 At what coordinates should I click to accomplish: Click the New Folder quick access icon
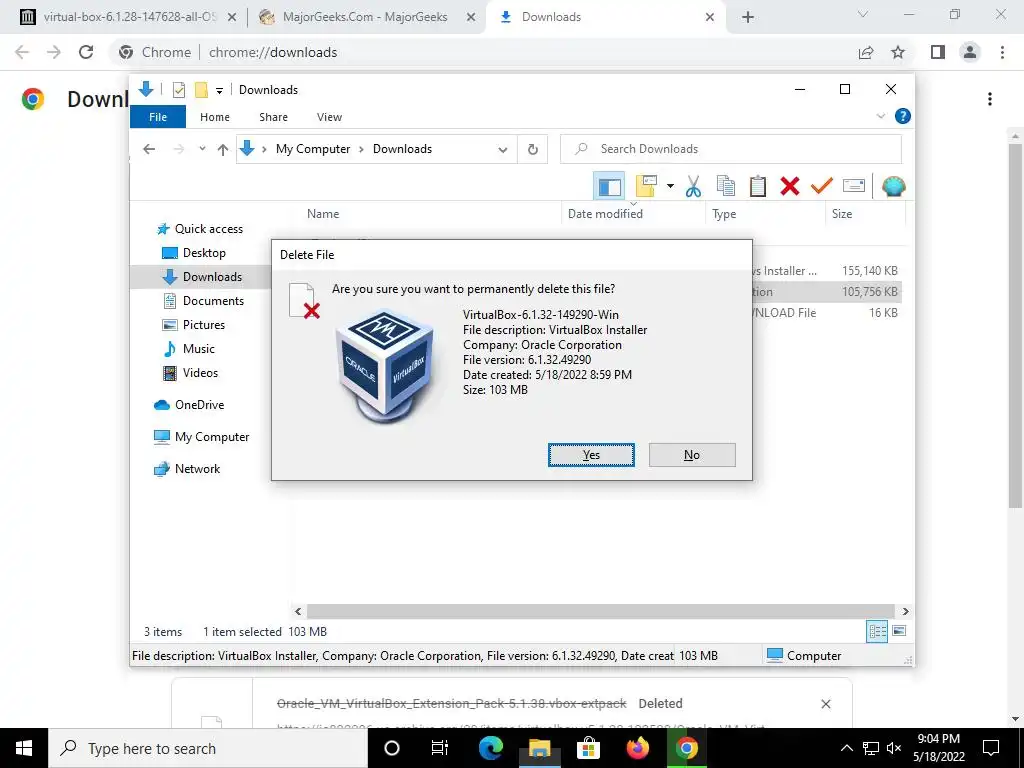tap(200, 90)
